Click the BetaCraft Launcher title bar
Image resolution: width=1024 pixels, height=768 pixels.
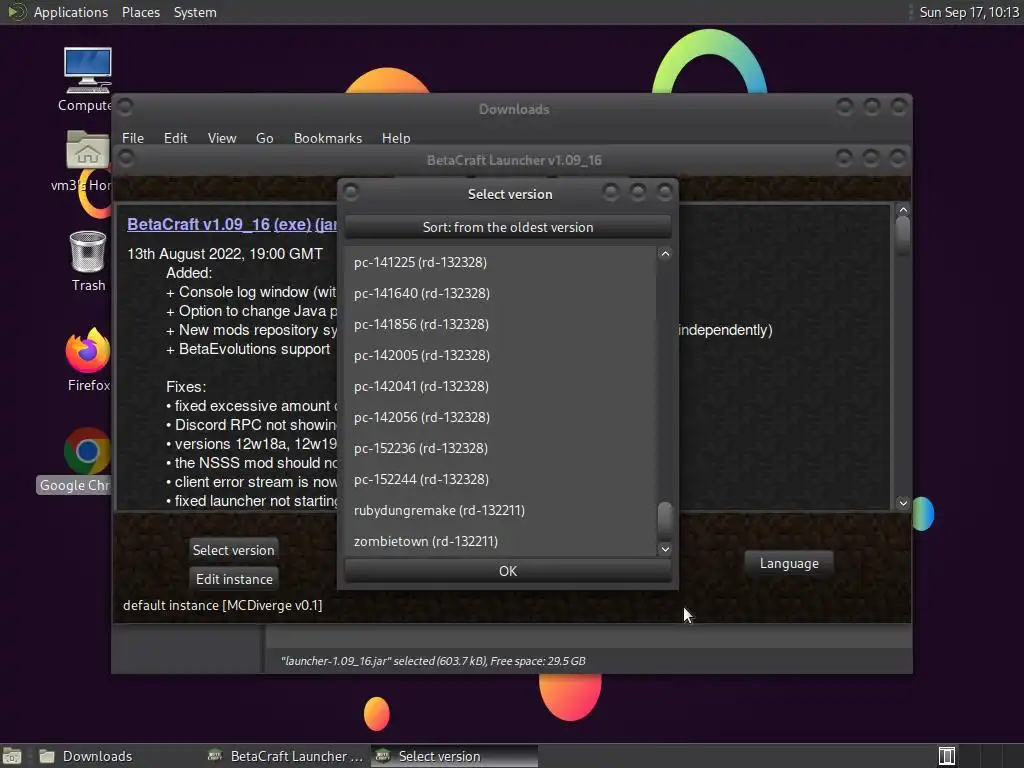[x=513, y=160]
